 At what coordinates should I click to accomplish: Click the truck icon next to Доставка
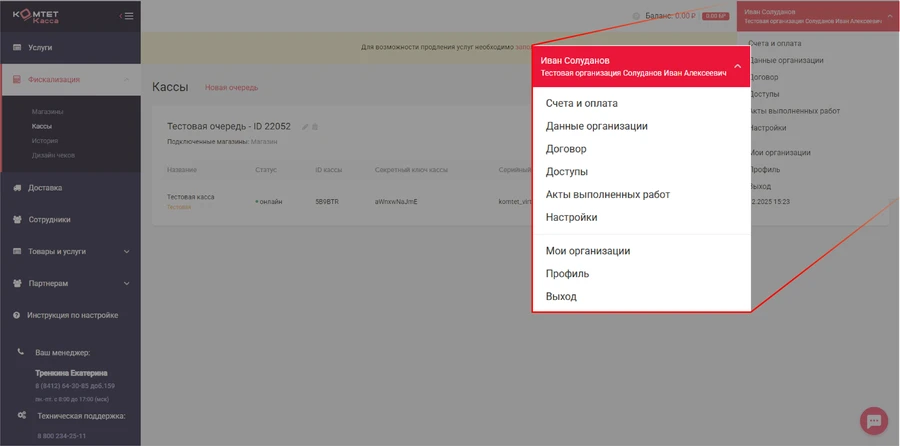[x=17, y=187]
